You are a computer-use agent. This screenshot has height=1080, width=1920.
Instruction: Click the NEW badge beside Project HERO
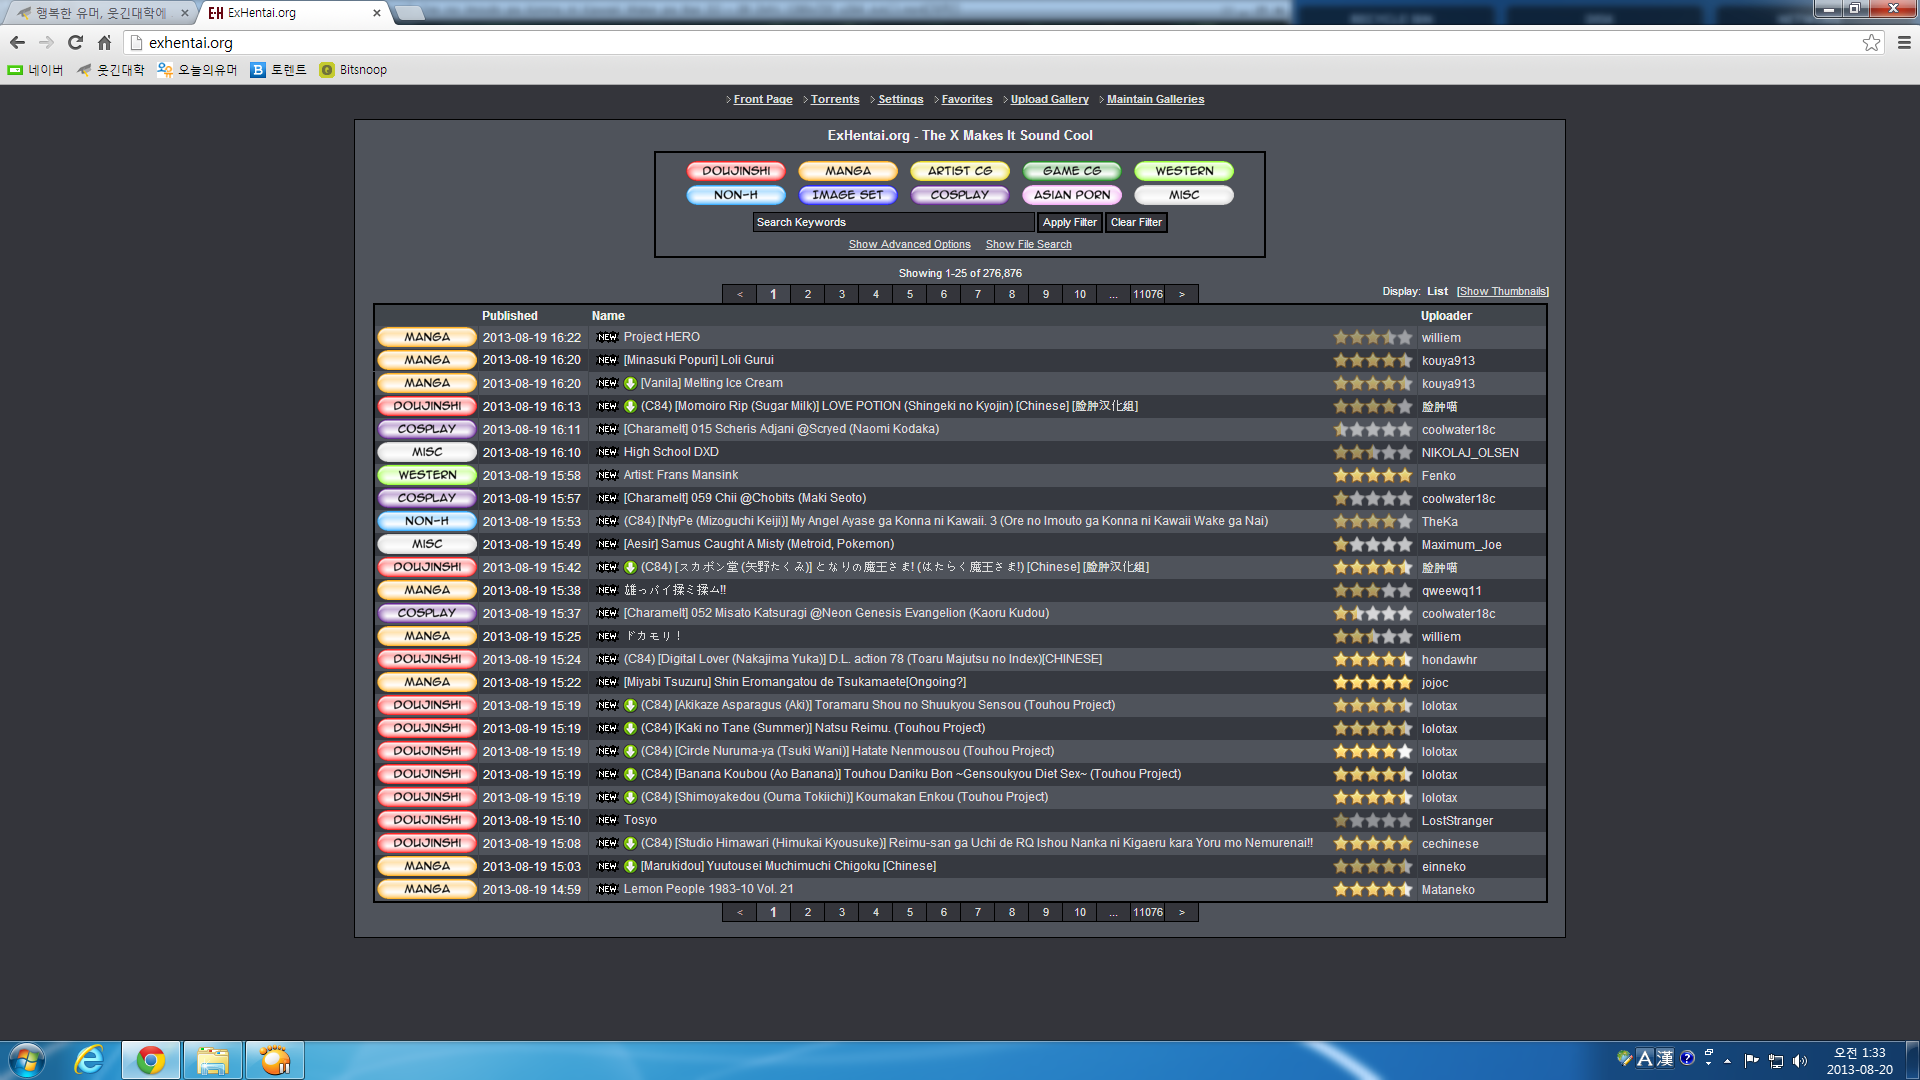point(607,337)
